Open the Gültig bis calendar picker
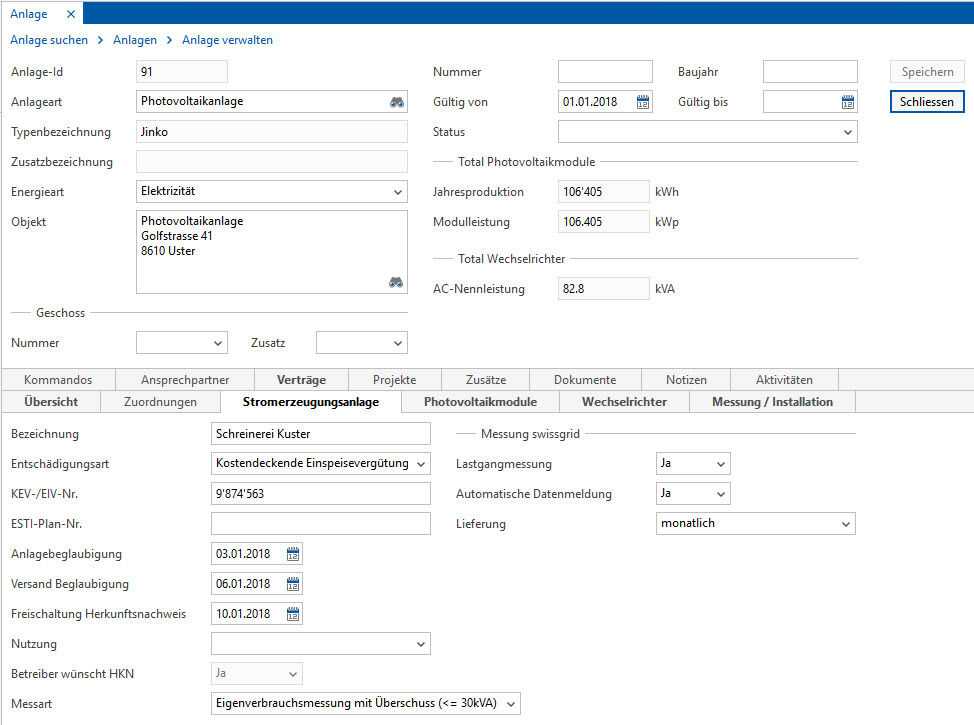The width and height of the screenshot is (974, 725). click(848, 102)
